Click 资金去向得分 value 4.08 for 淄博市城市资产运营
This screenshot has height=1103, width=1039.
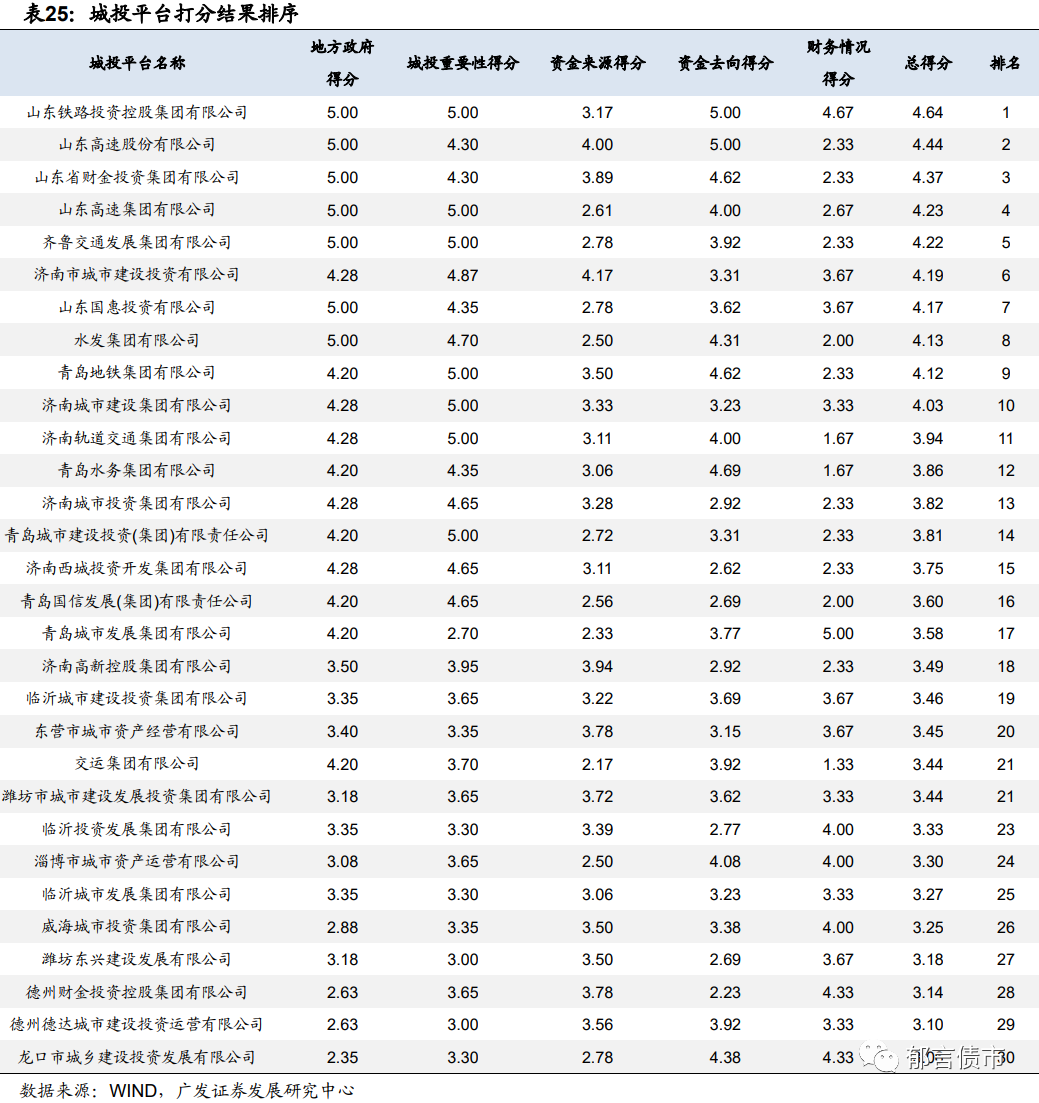coord(725,862)
